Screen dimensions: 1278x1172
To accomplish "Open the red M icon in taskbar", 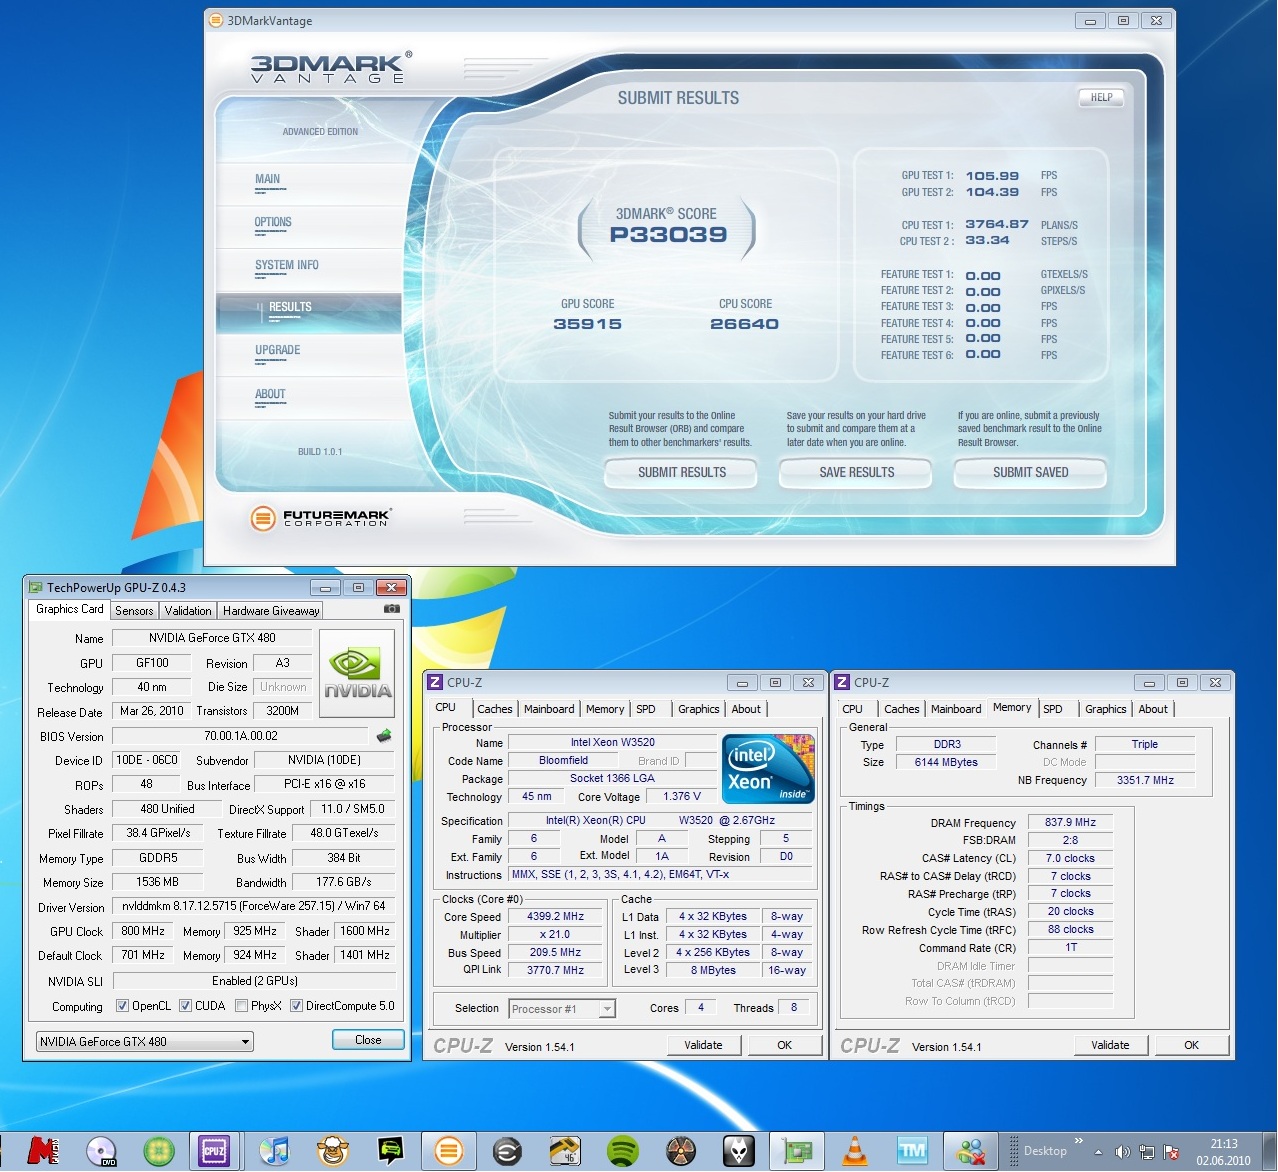I will pyautogui.click(x=43, y=1151).
